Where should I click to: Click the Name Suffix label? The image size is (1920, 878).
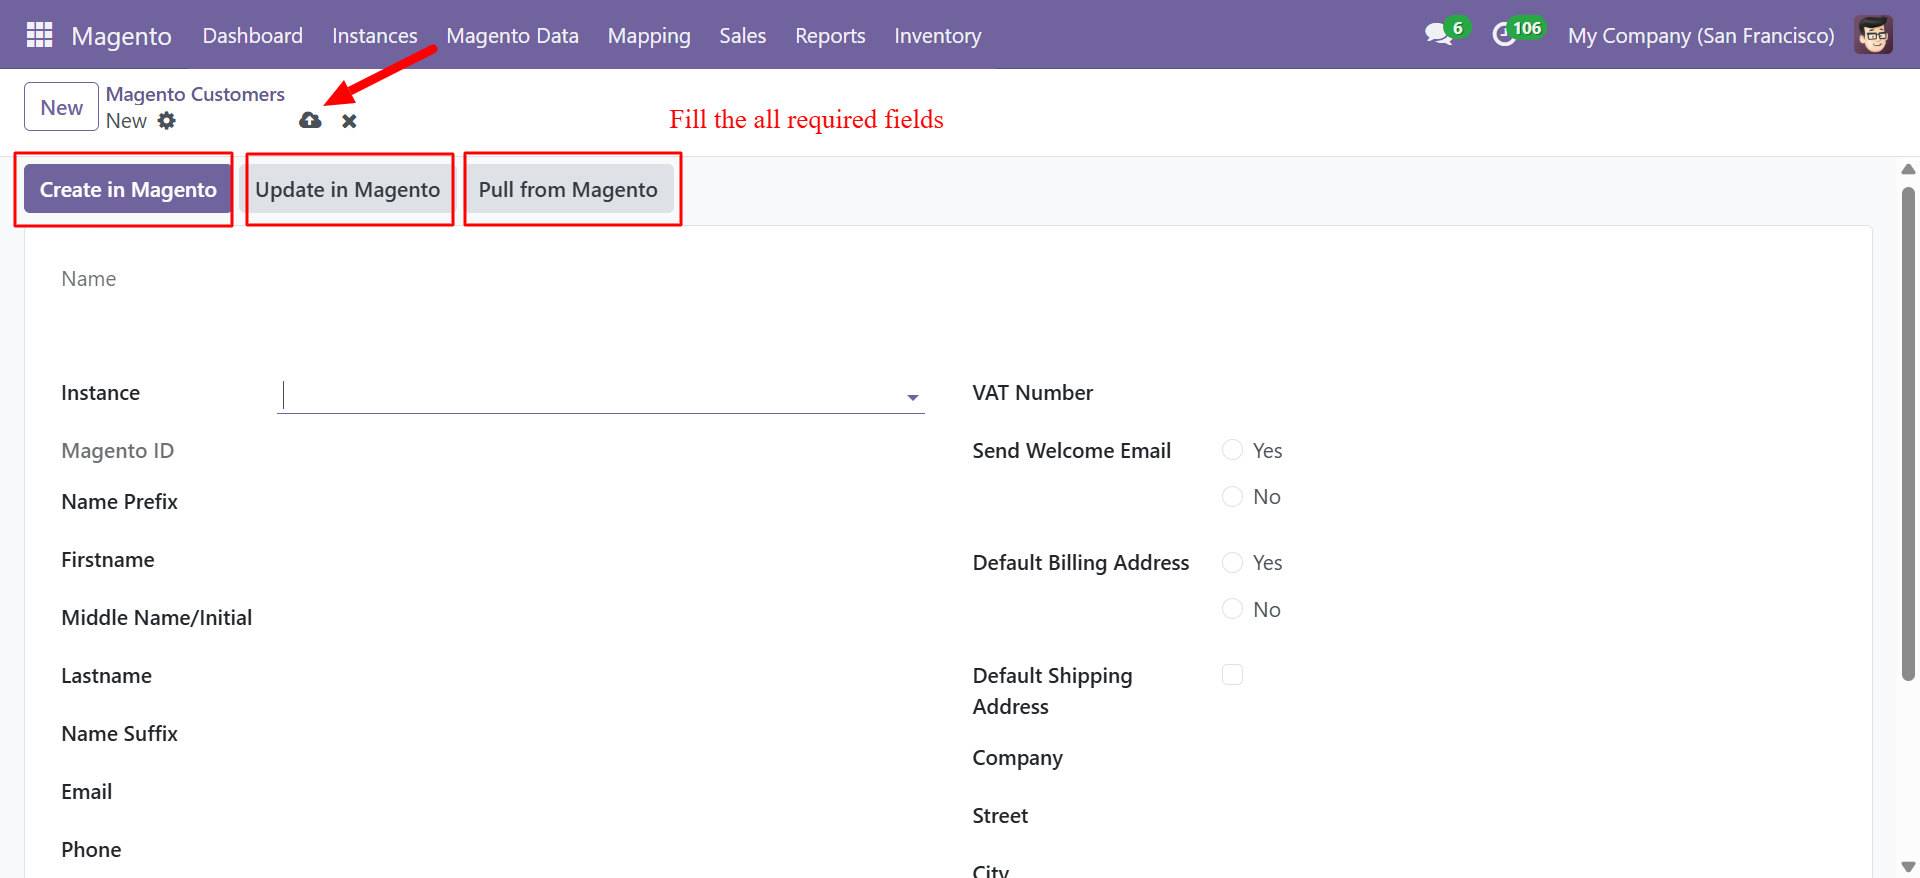point(119,734)
